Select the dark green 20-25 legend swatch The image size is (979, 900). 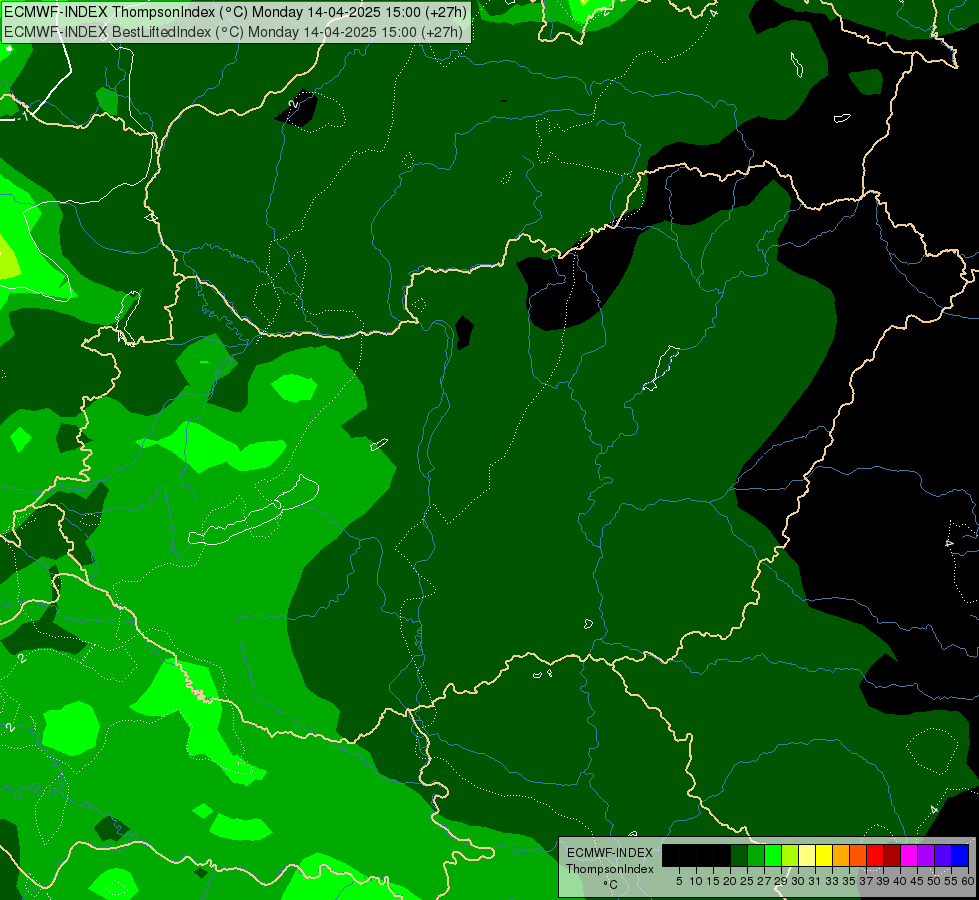739,855
